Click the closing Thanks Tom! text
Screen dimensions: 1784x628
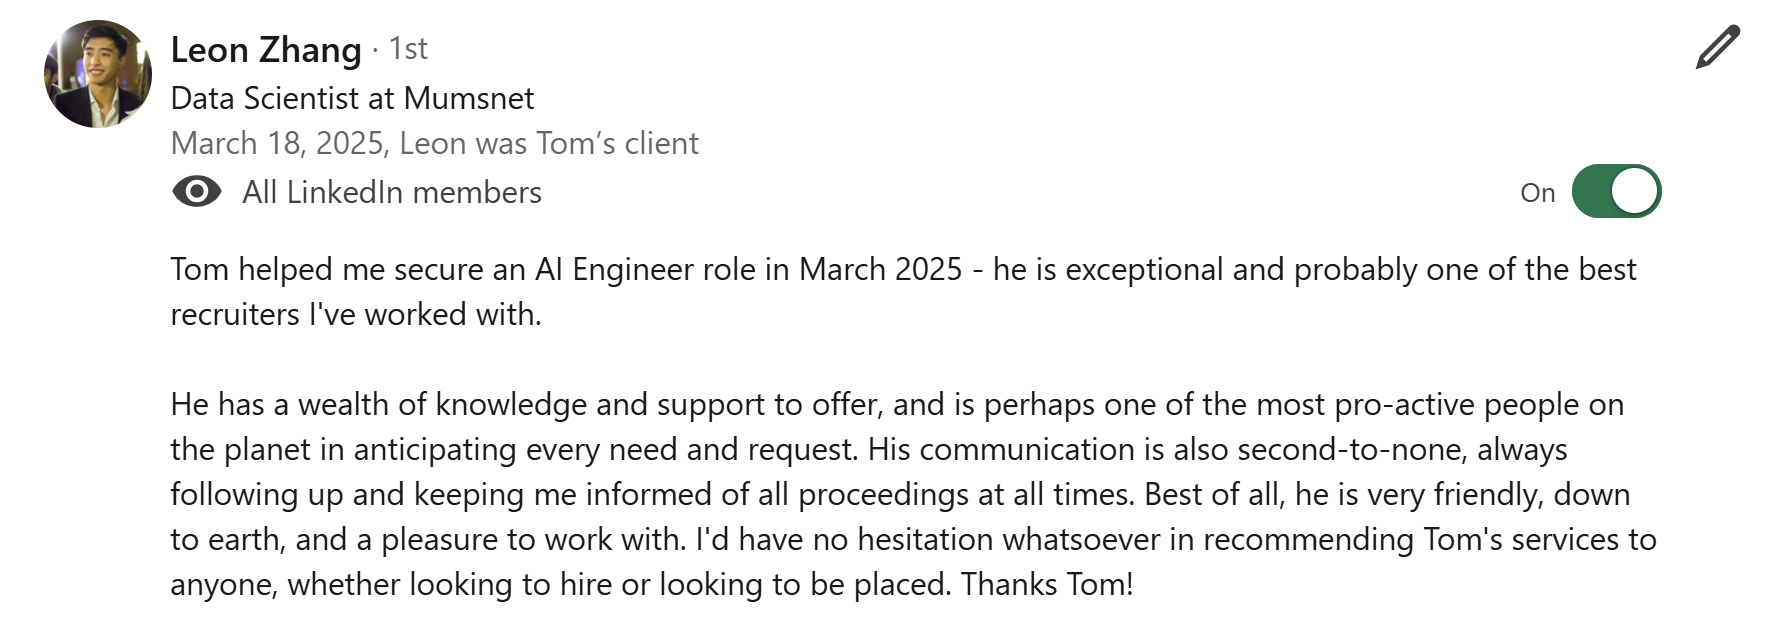point(1047,584)
